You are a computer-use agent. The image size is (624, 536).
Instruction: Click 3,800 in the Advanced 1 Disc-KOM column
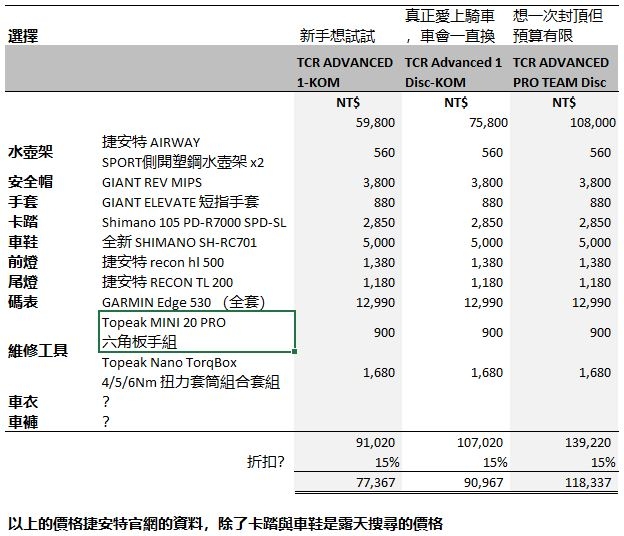point(487,183)
